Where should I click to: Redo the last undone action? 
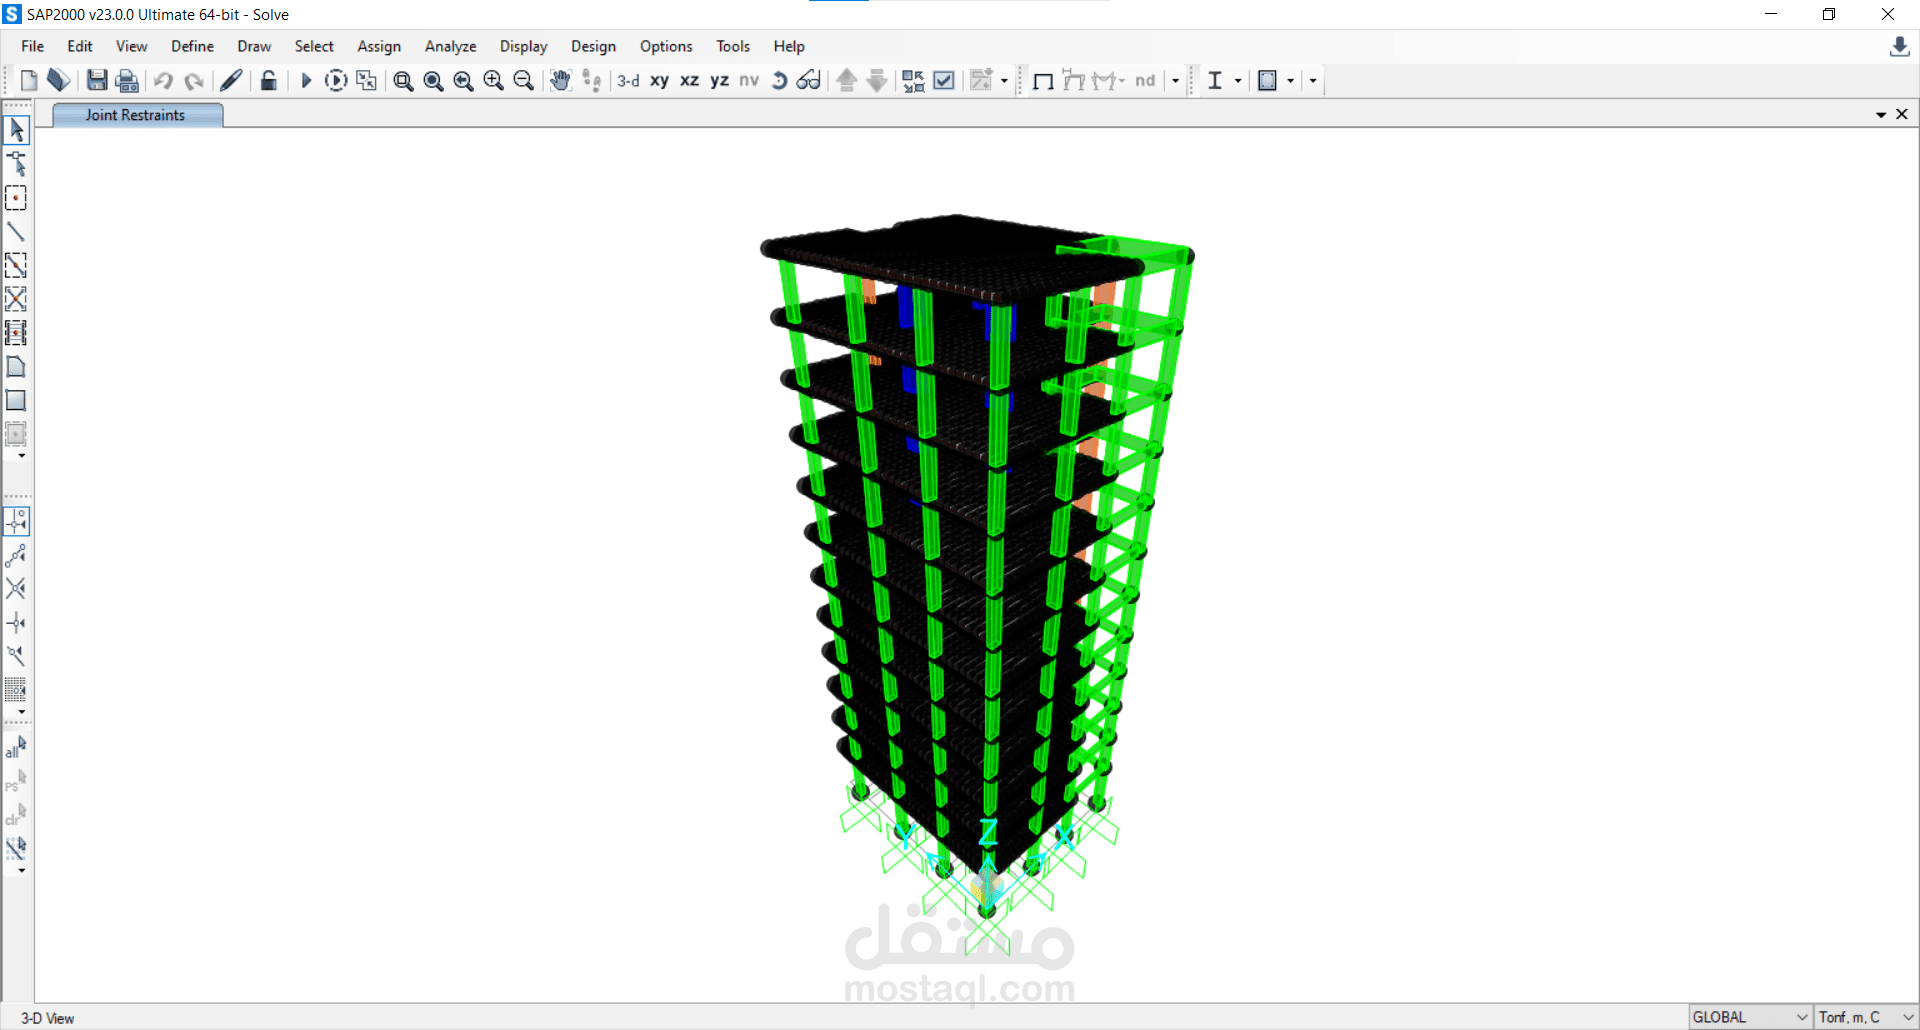194,81
